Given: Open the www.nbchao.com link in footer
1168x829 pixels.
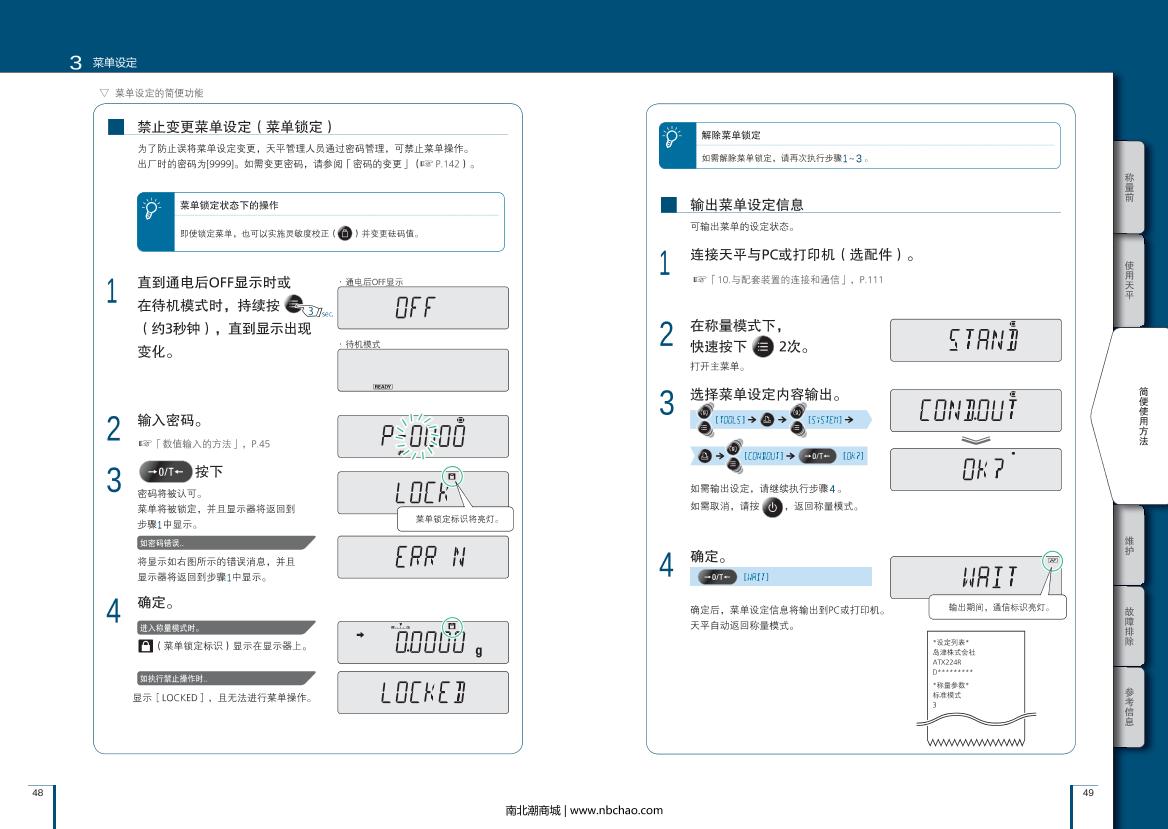Looking at the screenshot, I should pos(616,810).
